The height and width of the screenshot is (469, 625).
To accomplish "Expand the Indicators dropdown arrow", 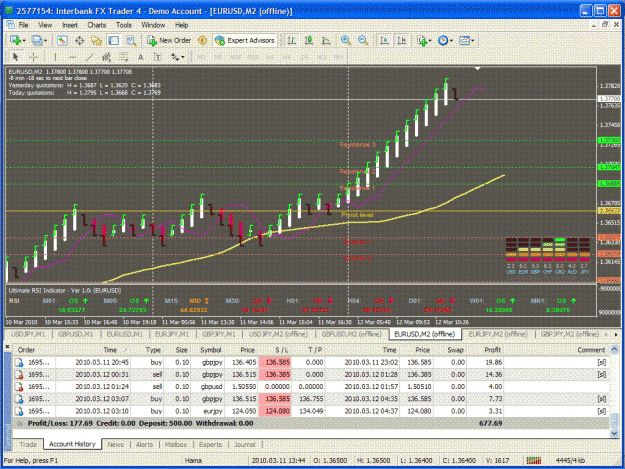I will pos(430,41).
